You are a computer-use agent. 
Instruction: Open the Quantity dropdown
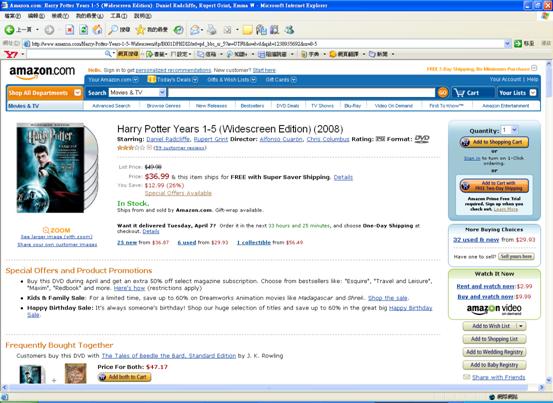[x=510, y=130]
